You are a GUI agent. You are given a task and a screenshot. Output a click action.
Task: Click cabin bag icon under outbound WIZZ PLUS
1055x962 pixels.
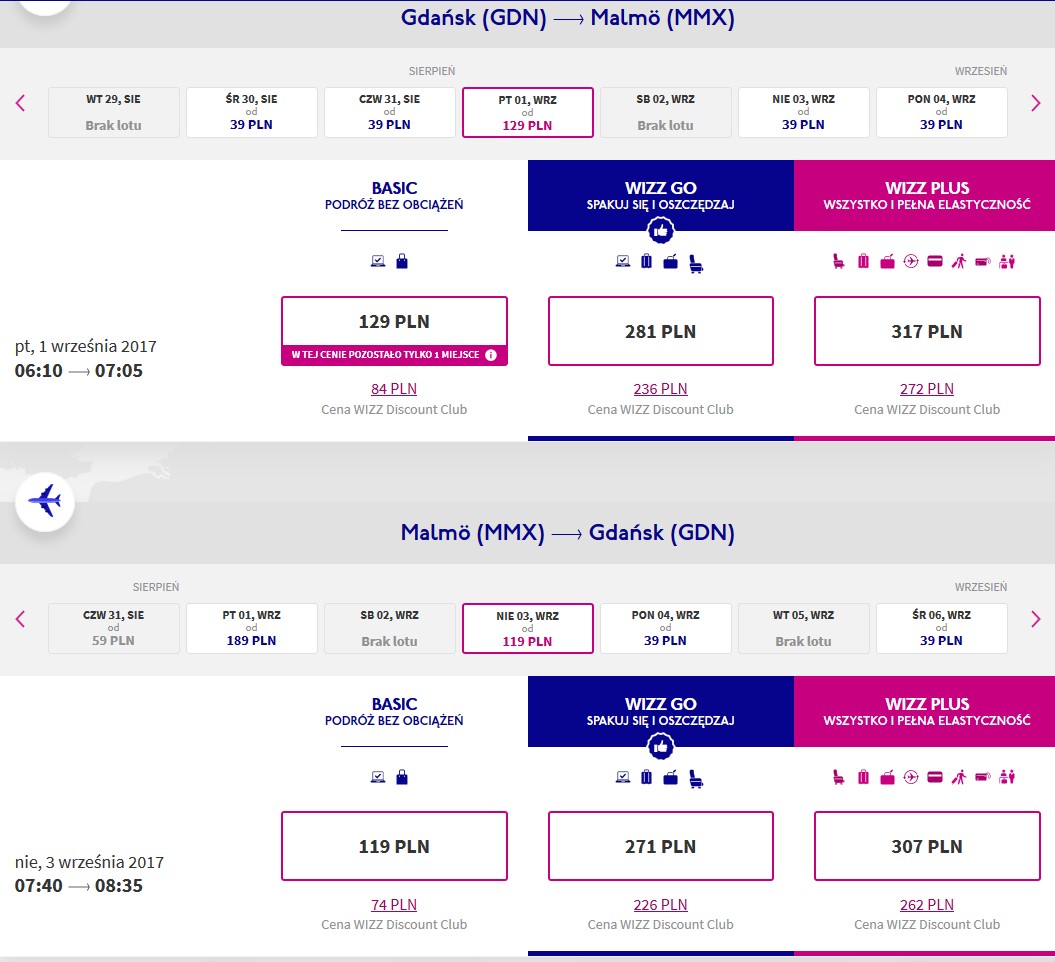click(887, 261)
